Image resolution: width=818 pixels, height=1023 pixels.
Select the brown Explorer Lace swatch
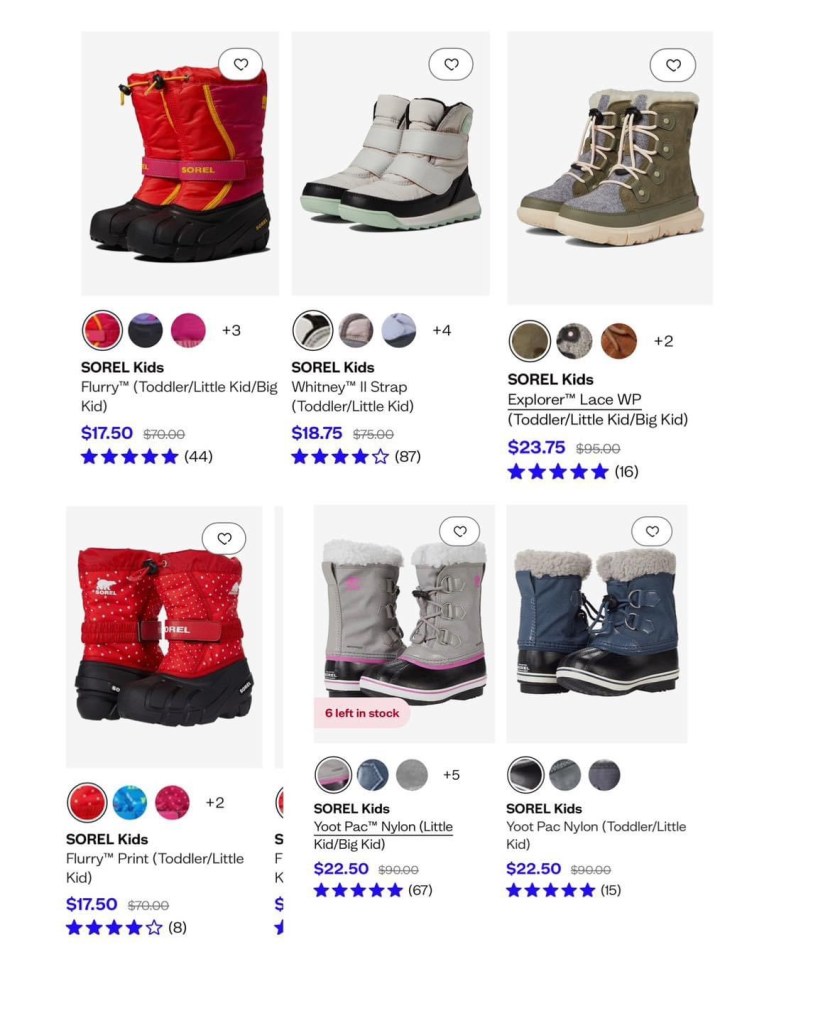tap(618, 341)
